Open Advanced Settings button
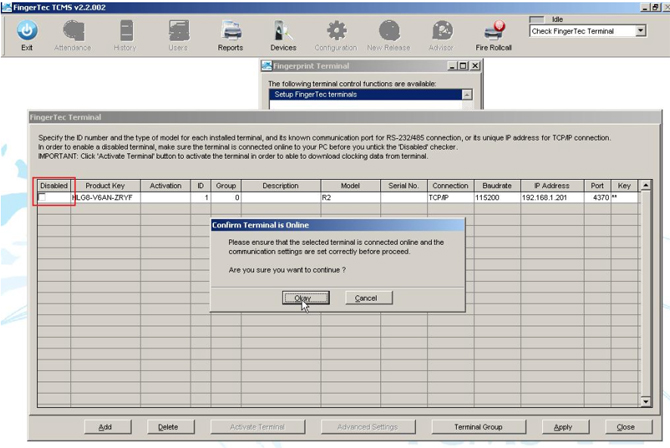Image resolution: width=670 pixels, height=448 pixels. [368, 427]
